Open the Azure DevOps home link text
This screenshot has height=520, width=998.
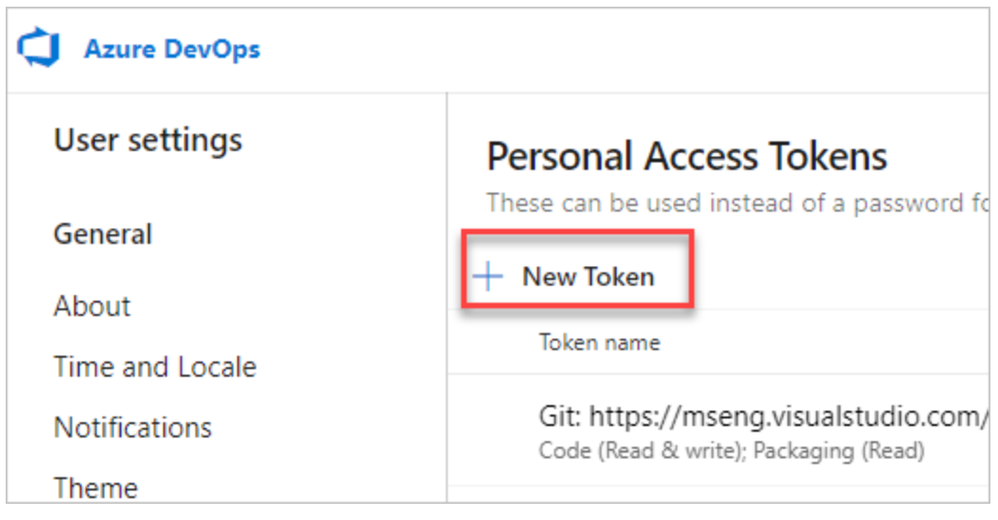171,49
